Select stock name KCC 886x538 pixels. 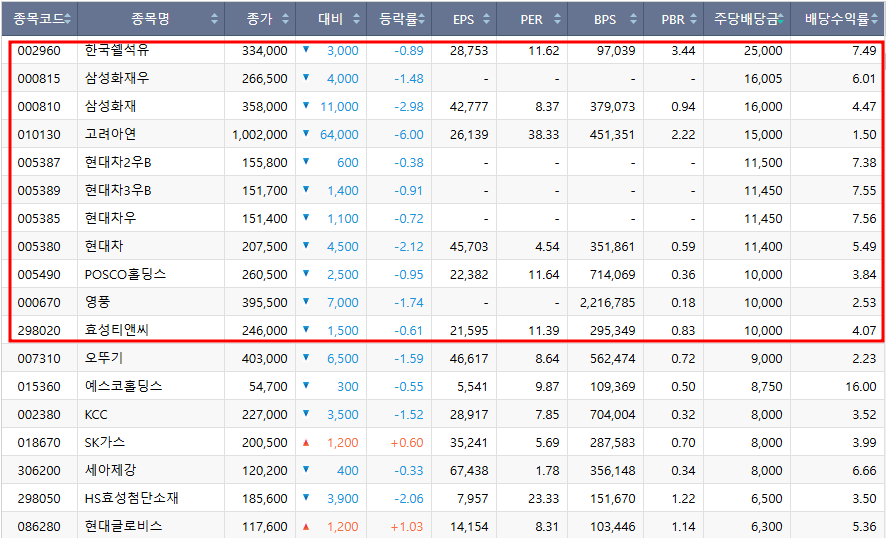pyautogui.click(x=96, y=414)
